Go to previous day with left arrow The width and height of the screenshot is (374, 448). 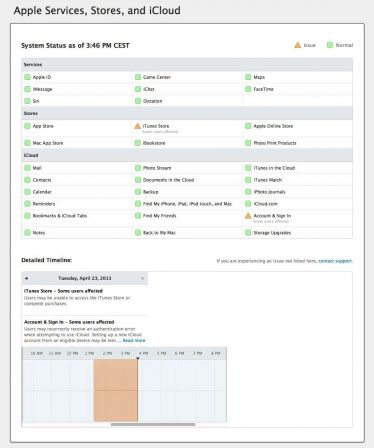(x=26, y=278)
